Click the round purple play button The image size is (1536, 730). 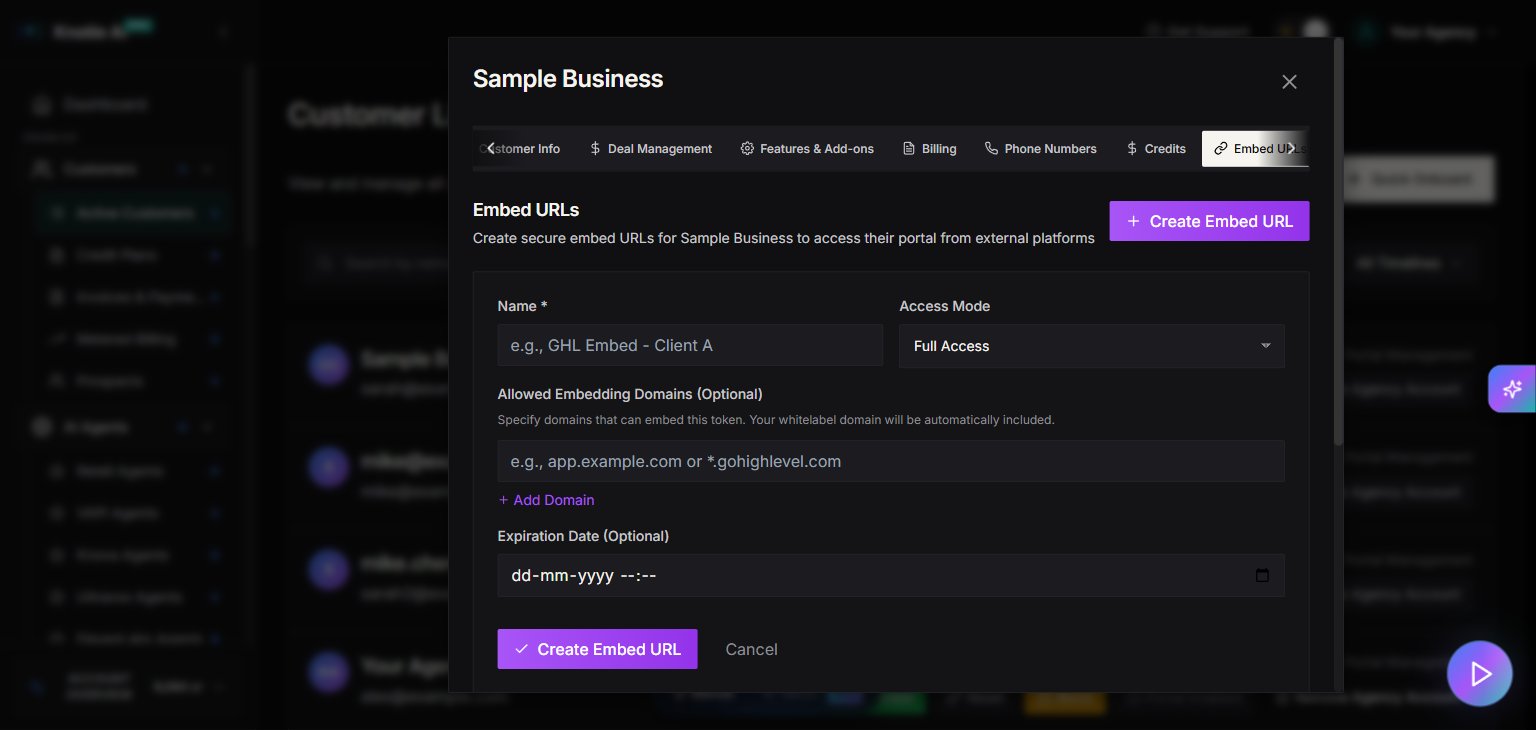point(1480,674)
